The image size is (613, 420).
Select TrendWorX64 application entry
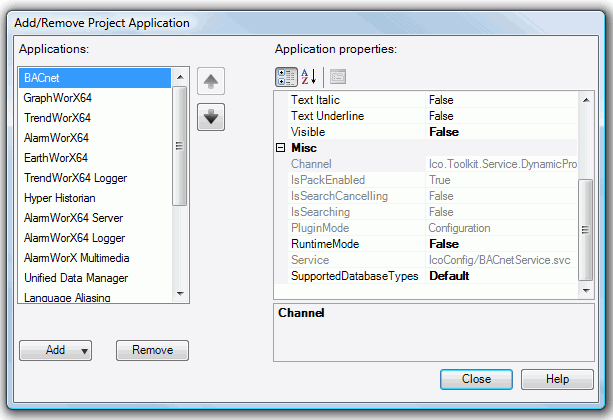tap(95, 118)
